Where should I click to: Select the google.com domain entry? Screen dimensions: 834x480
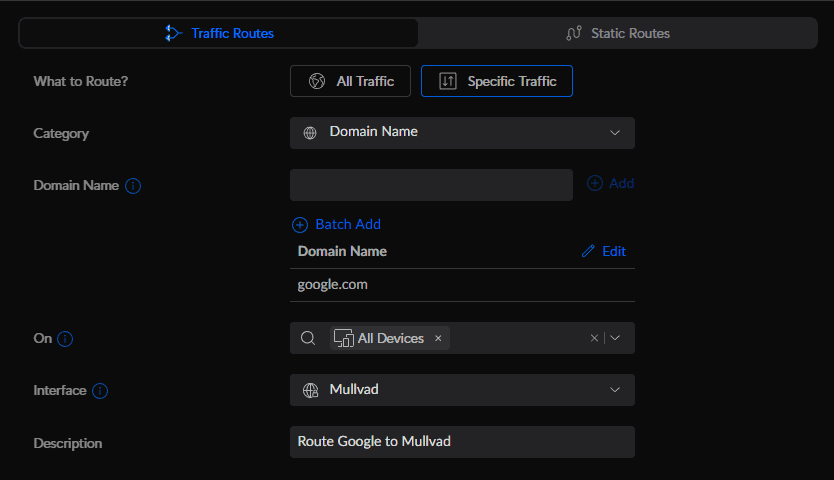click(x=462, y=285)
